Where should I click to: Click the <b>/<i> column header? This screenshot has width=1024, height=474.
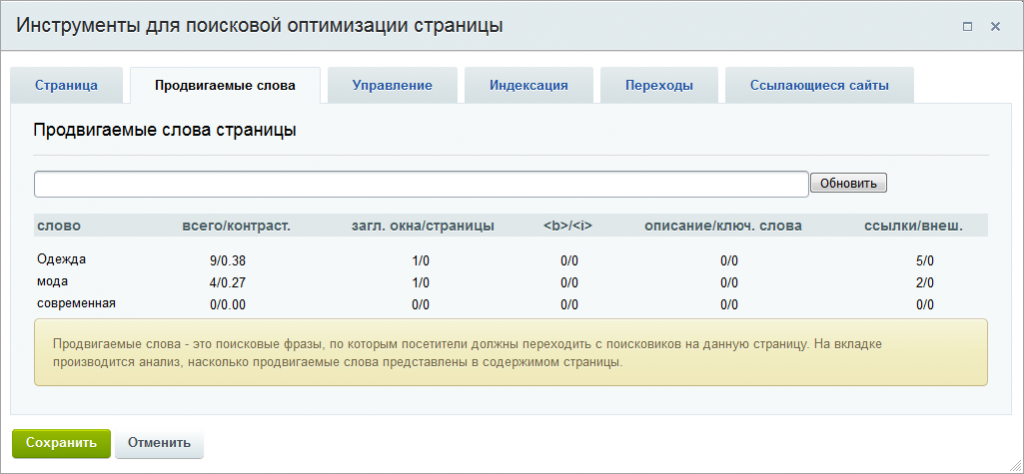pos(568,226)
